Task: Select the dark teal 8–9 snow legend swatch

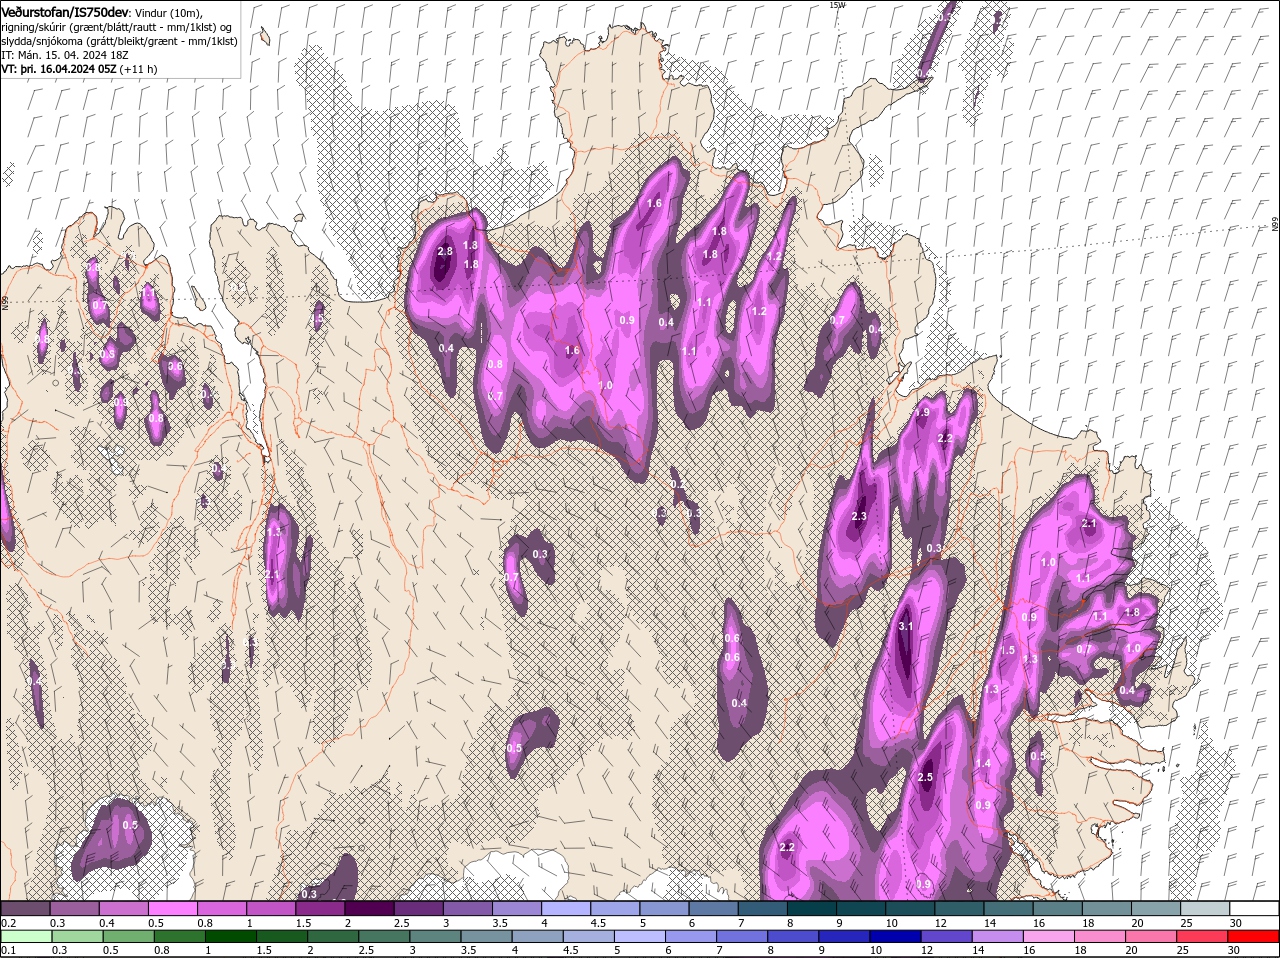Action: click(x=813, y=908)
